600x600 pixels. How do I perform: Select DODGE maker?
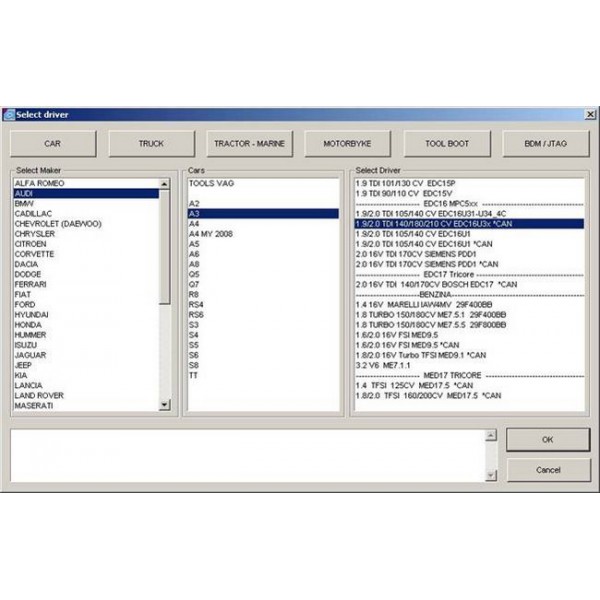pyautogui.click(x=86, y=274)
